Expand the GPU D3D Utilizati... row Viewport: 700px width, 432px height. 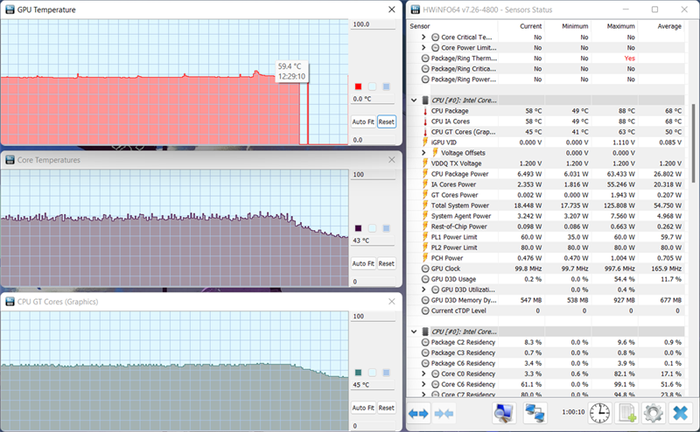point(424,290)
